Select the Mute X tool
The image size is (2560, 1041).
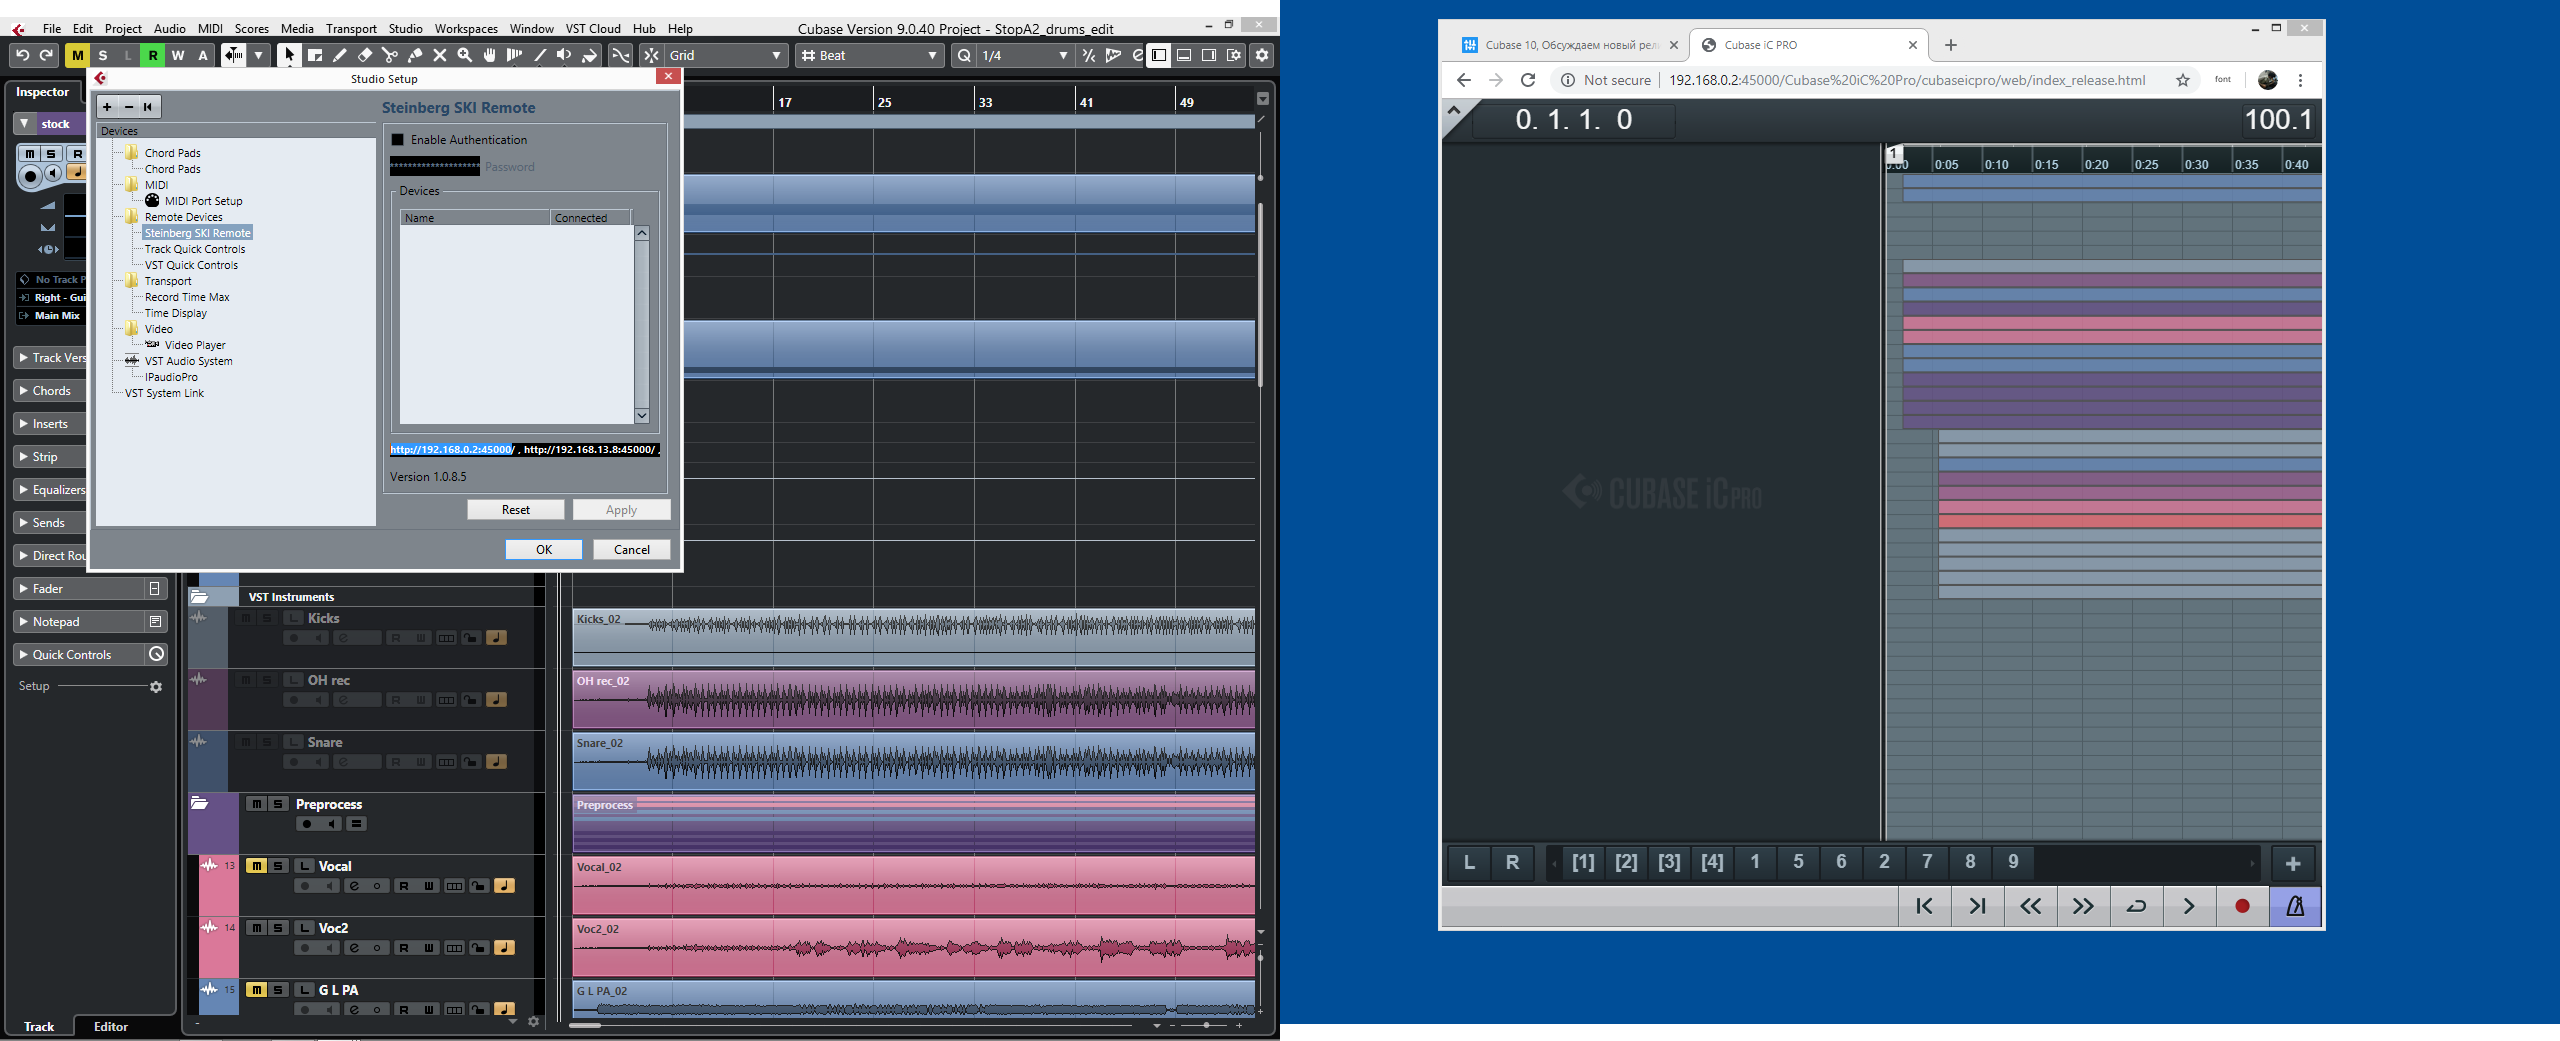pyautogui.click(x=440, y=55)
